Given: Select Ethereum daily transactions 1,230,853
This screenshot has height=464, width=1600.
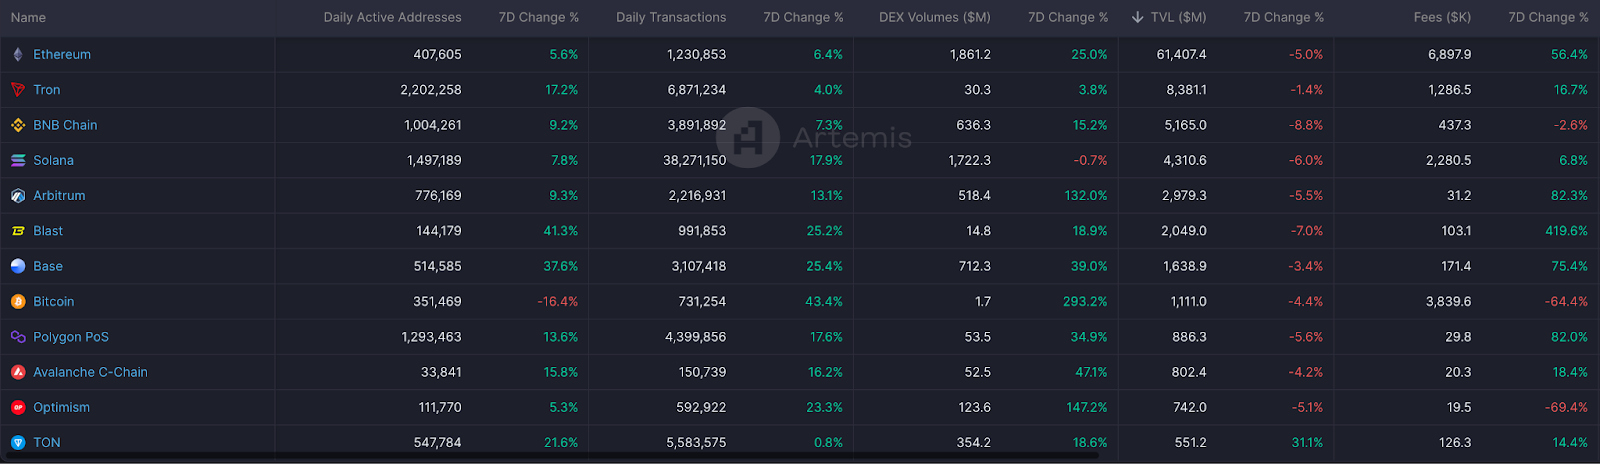Looking at the screenshot, I should tap(697, 55).
